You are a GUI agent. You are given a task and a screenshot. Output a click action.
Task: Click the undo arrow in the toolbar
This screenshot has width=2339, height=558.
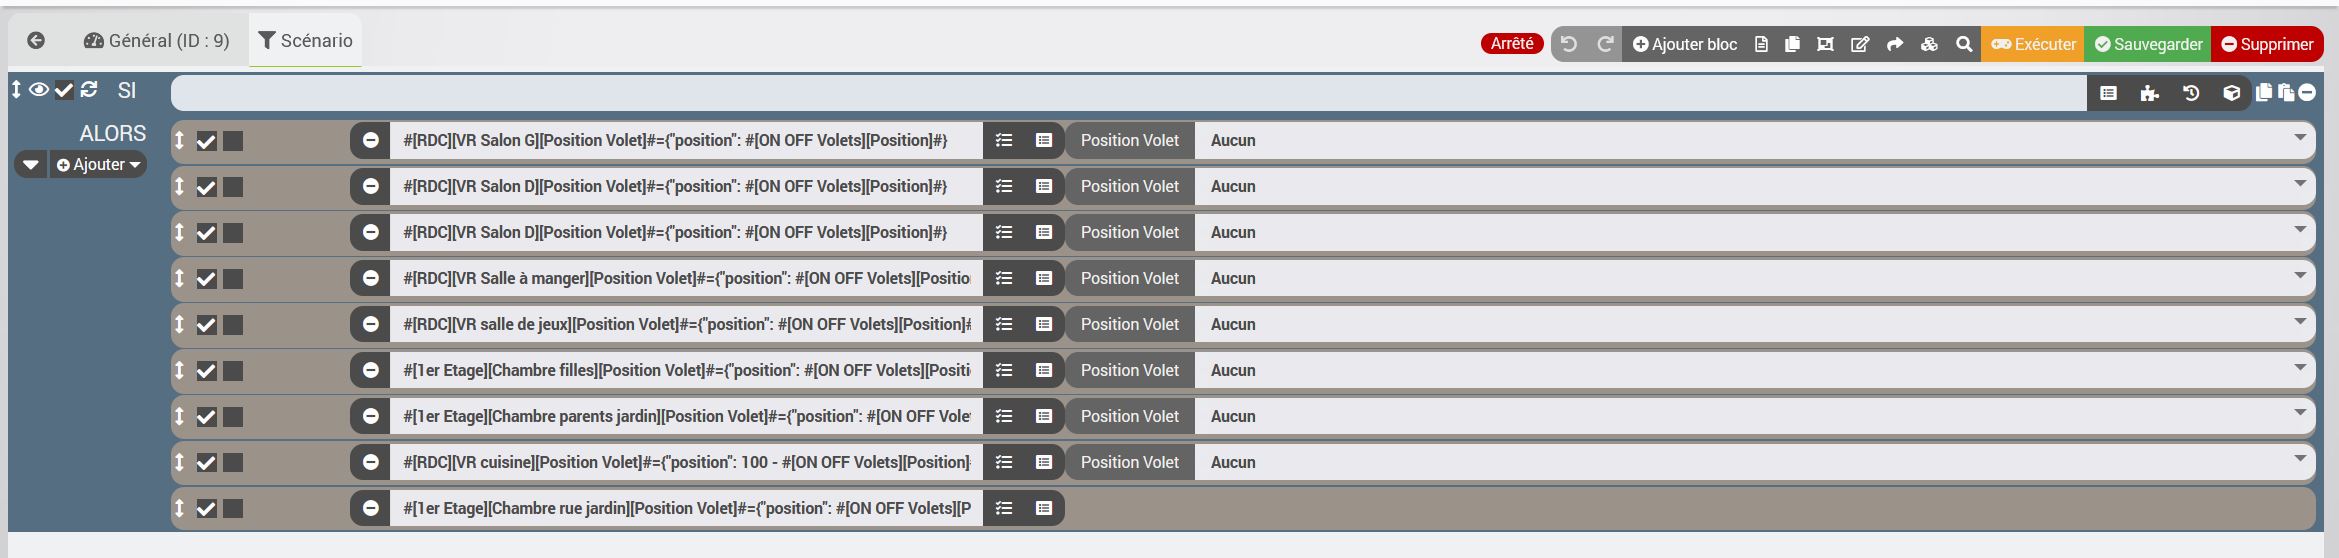[1569, 44]
